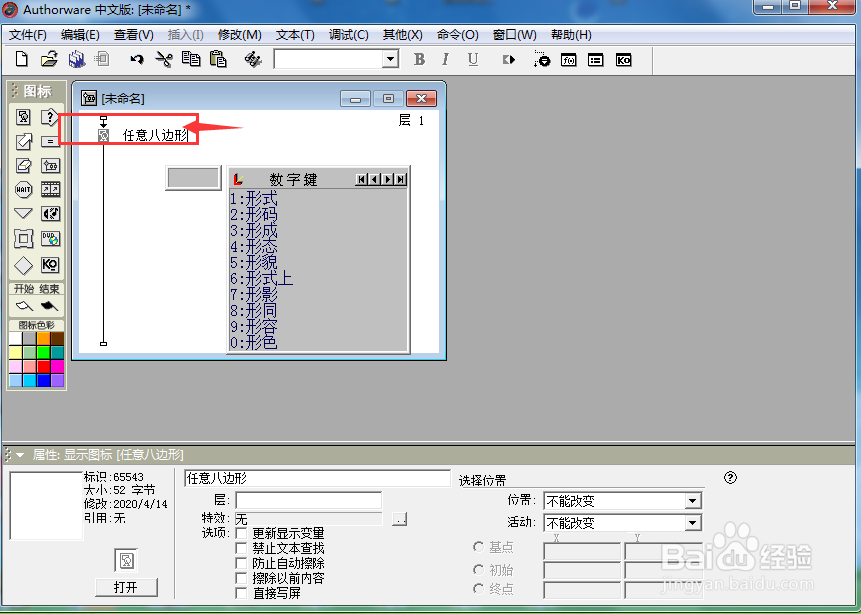Open the text style dropdown in toolbar
Image resolution: width=861 pixels, height=614 pixels.
(x=390, y=59)
